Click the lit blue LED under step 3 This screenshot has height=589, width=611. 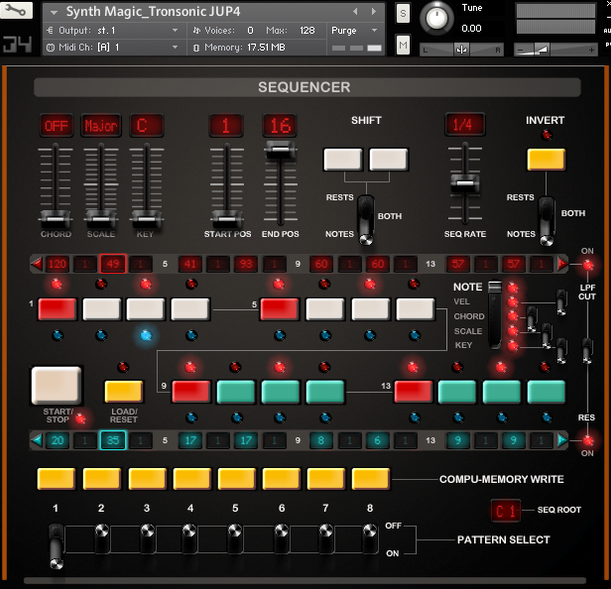click(x=146, y=335)
